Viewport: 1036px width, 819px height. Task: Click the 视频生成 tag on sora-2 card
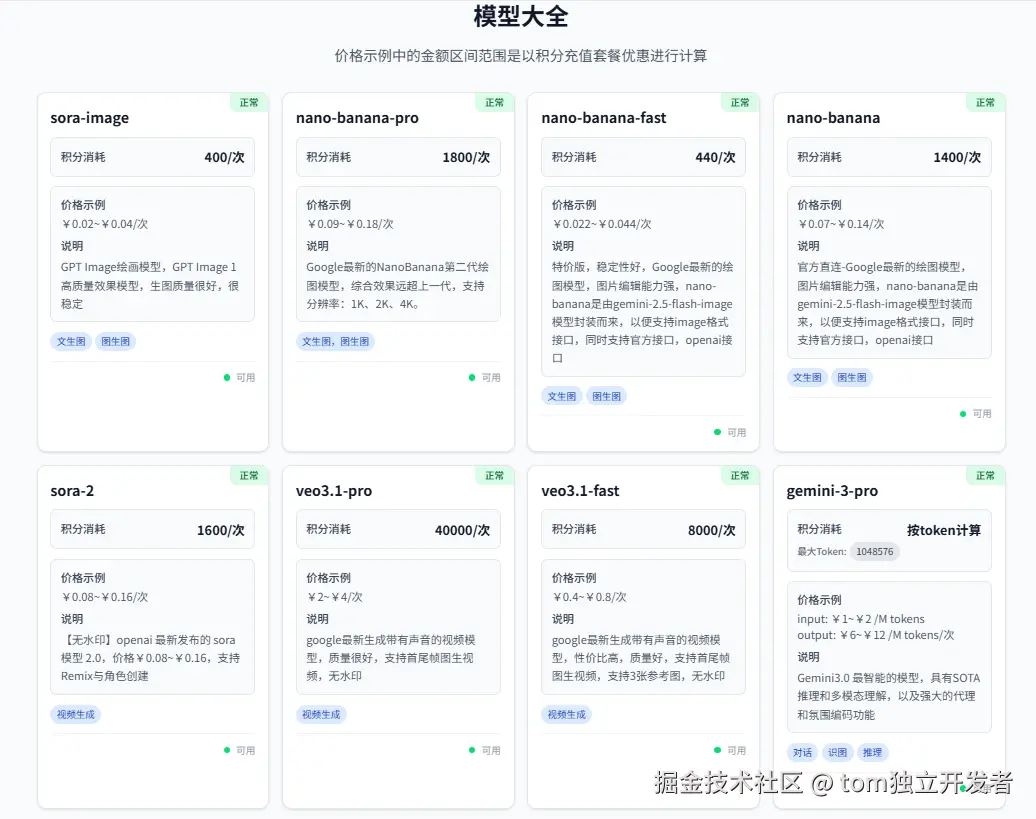75,715
